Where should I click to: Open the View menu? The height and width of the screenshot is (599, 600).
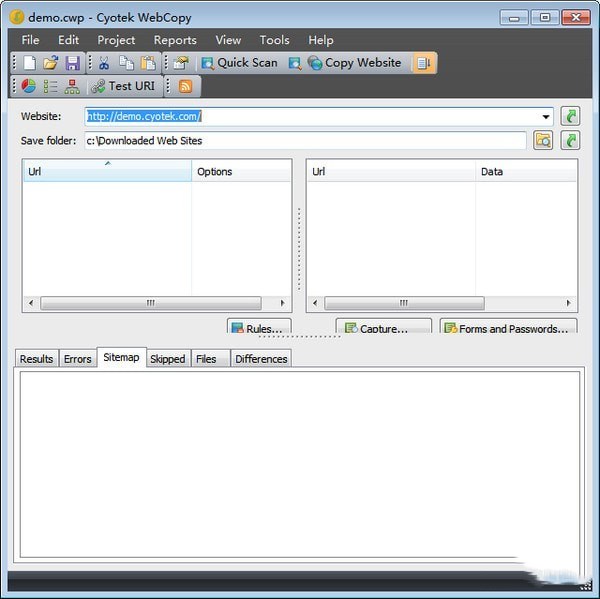(x=228, y=40)
